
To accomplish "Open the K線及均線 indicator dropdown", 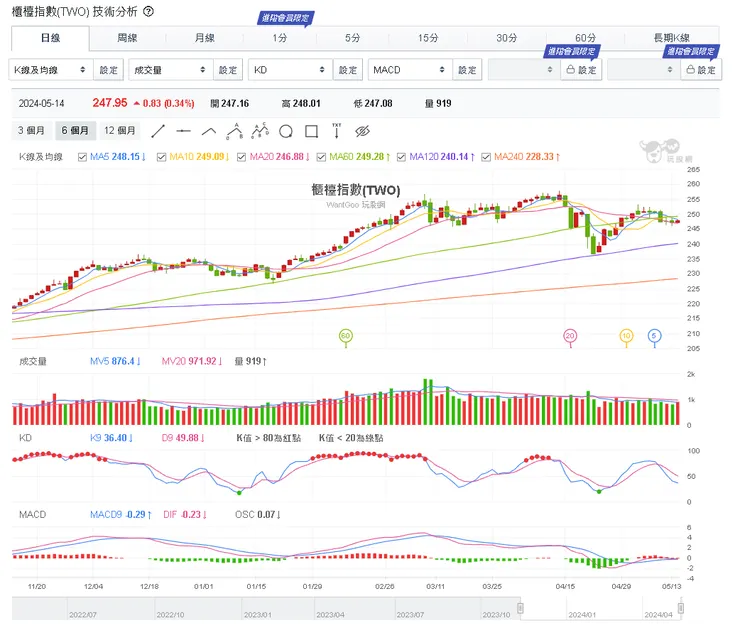I will click(x=51, y=70).
